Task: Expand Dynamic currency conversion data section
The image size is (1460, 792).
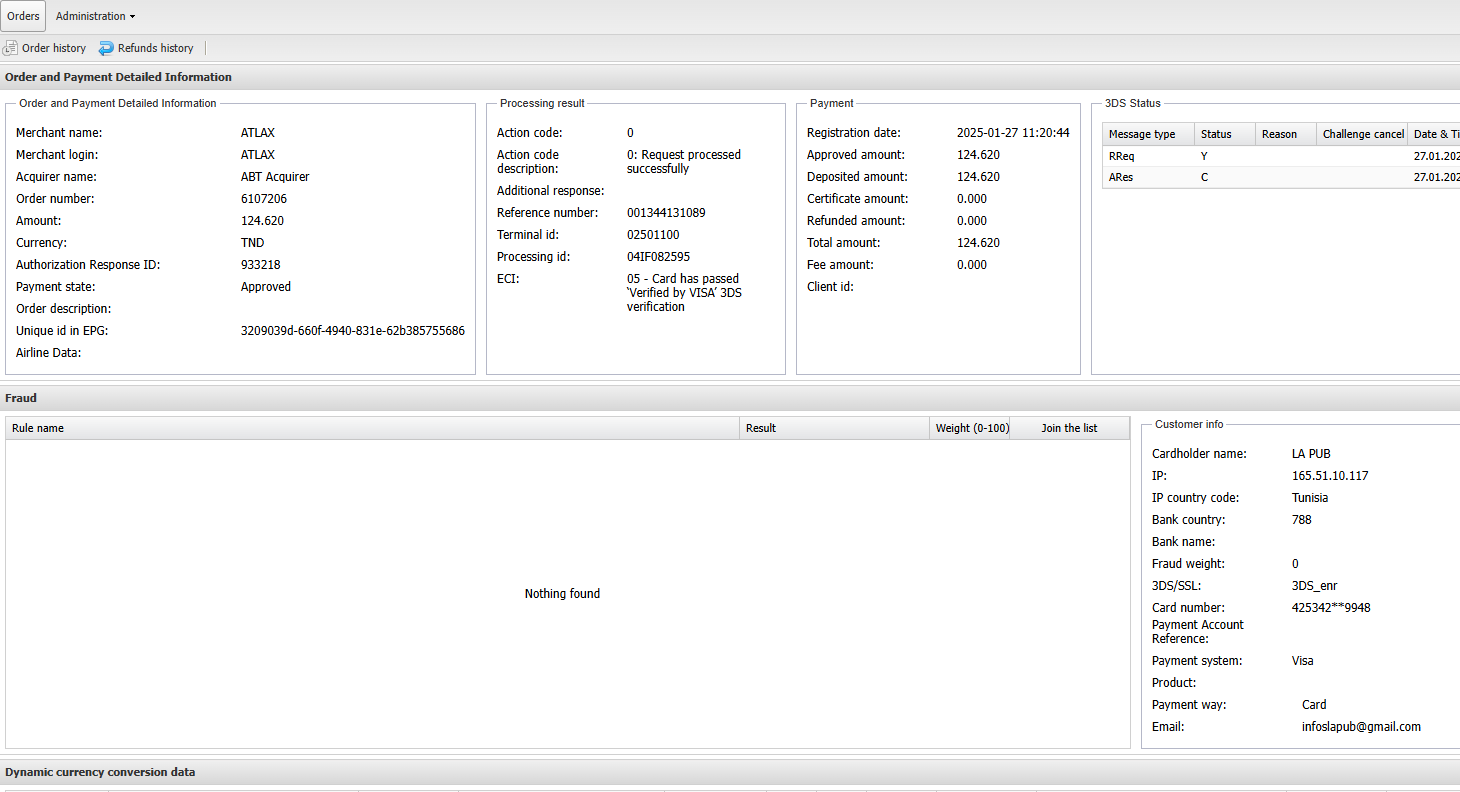Action: click(x=100, y=772)
